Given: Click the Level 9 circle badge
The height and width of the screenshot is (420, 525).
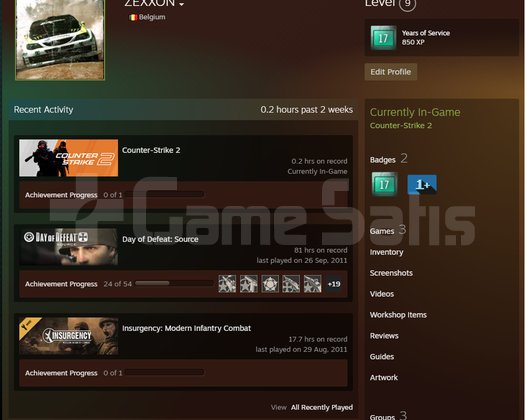Looking at the screenshot, I should coord(407,4).
